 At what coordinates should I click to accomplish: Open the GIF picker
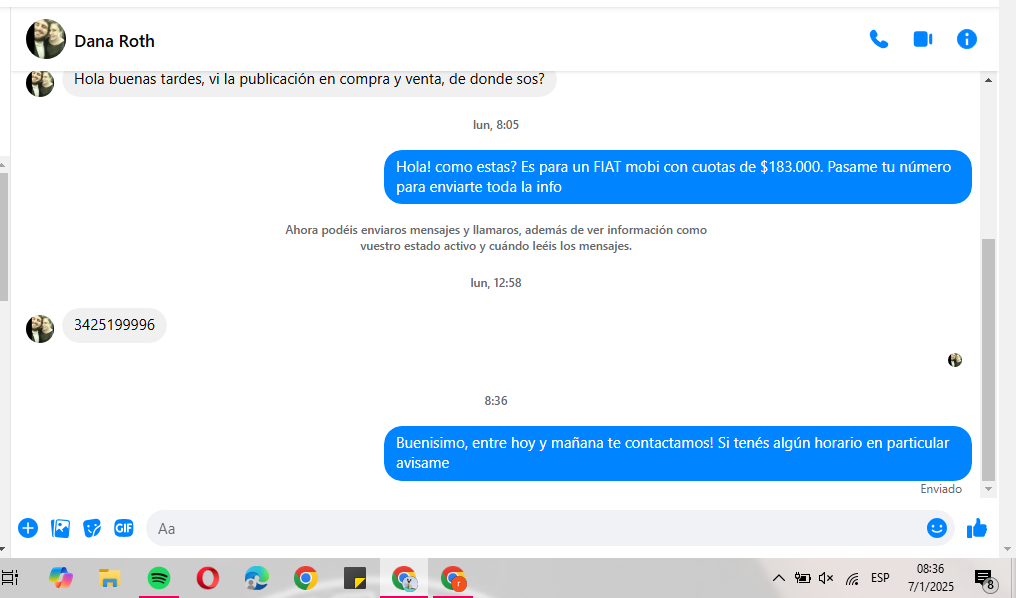[x=124, y=528]
